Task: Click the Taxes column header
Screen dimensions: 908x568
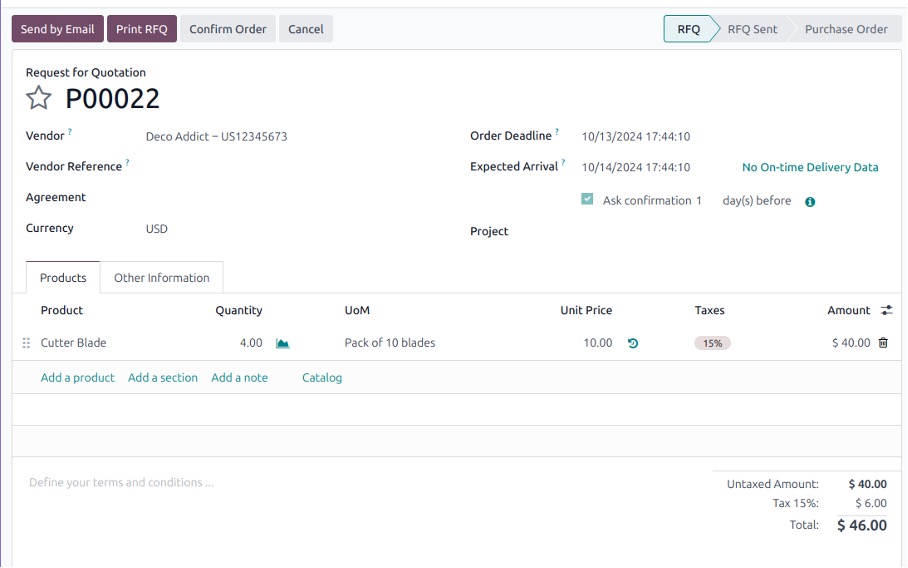Action: pyautogui.click(x=709, y=310)
